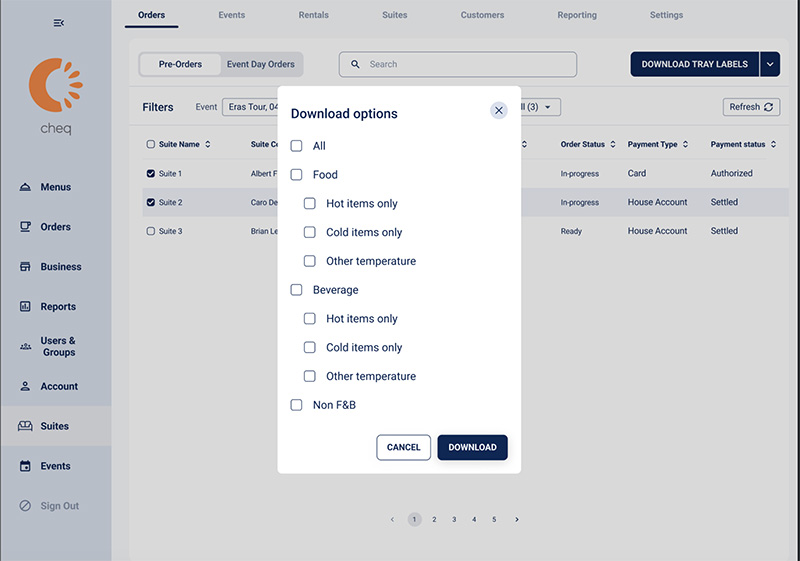
Task: Collapse the sidebar with the menu icon
Action: point(58,23)
